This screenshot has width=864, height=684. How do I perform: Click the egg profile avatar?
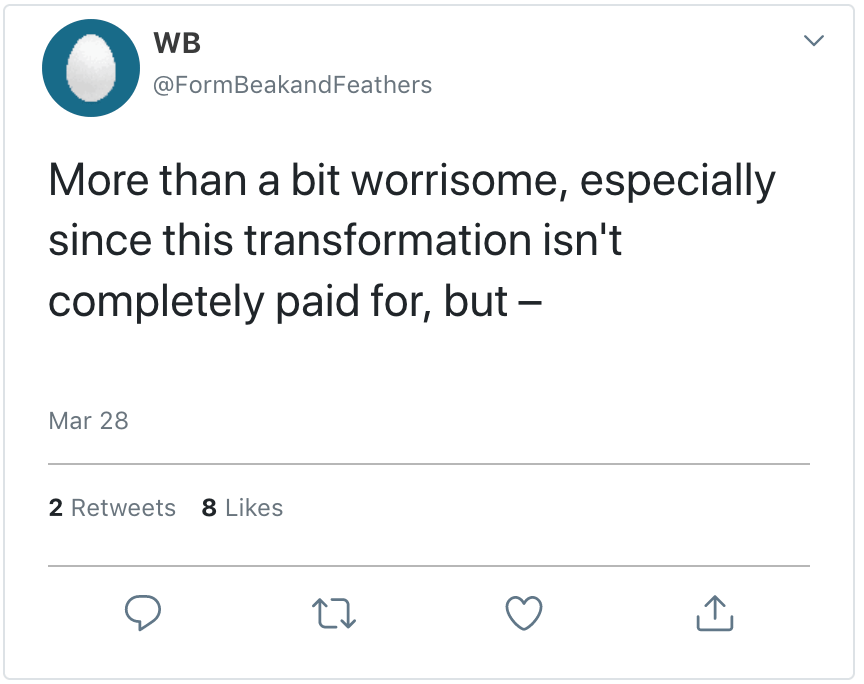tap(91, 68)
